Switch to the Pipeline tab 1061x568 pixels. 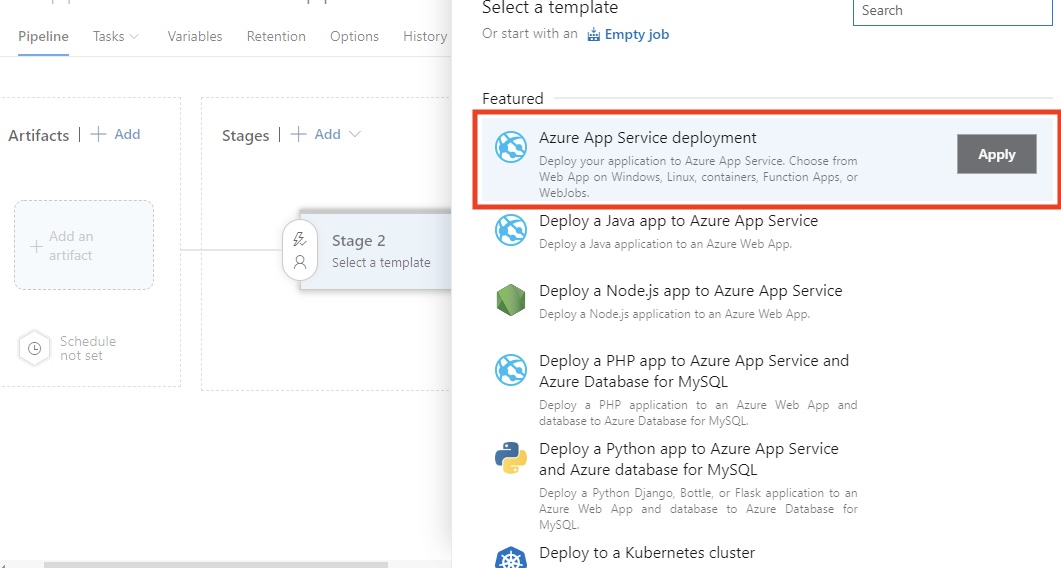(x=43, y=37)
